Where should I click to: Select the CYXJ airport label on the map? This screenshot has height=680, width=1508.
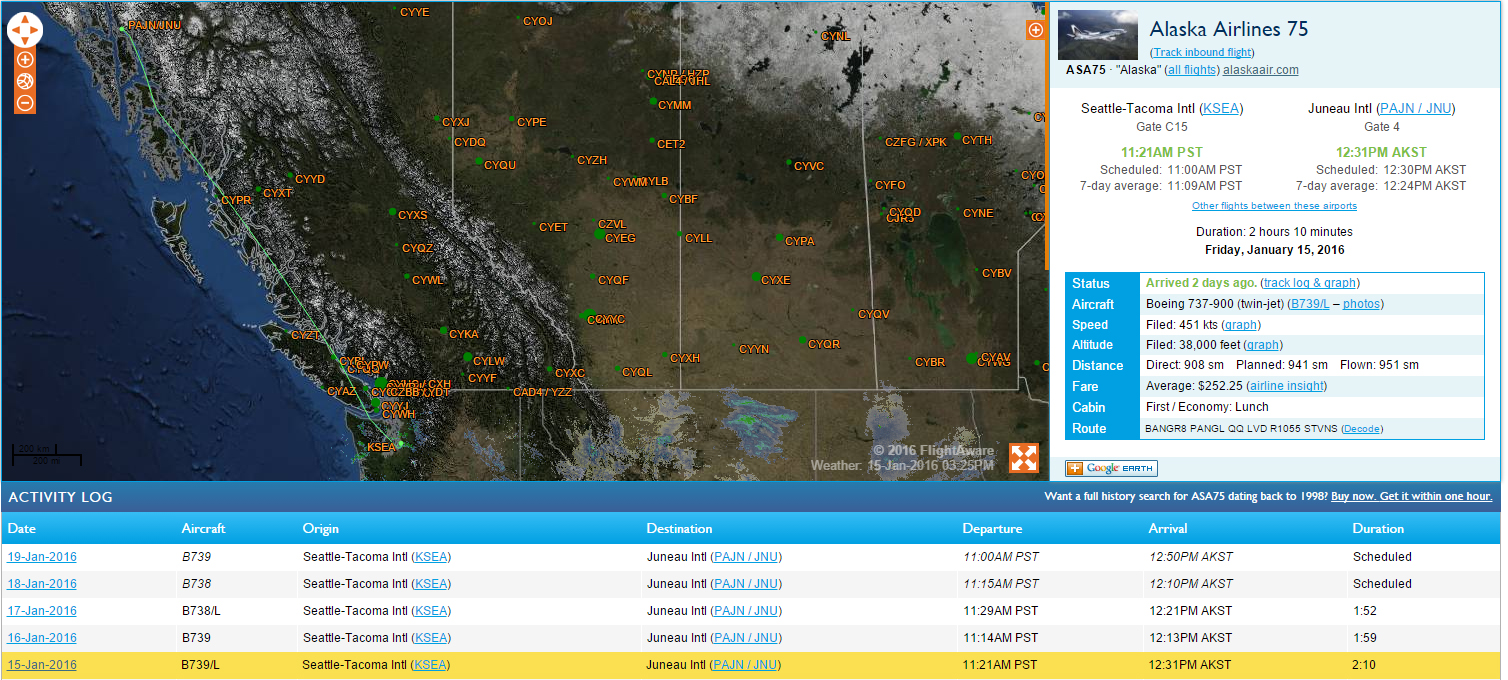point(456,122)
